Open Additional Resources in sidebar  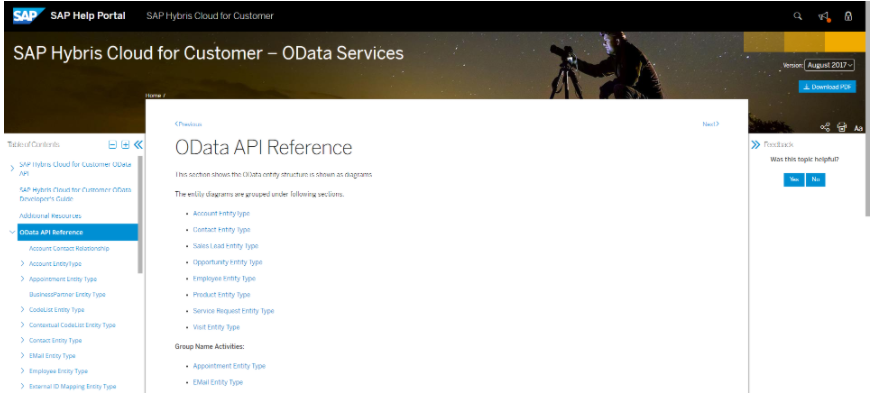point(50,215)
